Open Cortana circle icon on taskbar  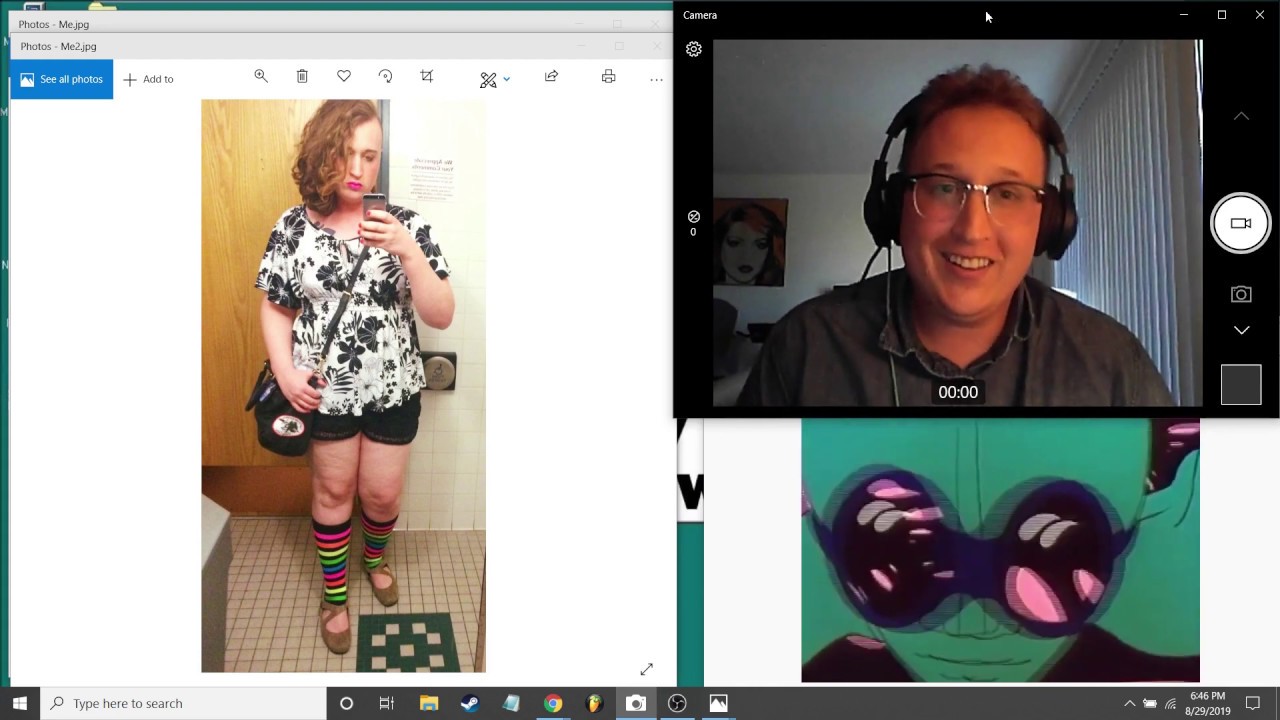coord(346,703)
